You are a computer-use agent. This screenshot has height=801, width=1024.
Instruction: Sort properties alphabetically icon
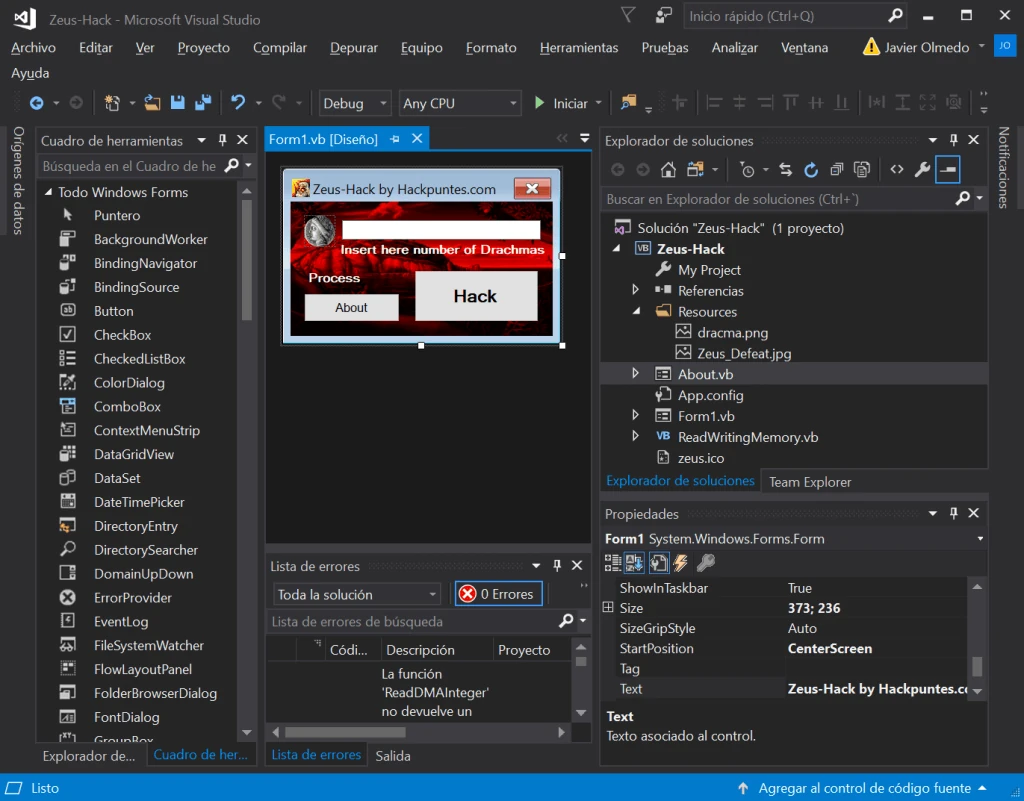(633, 563)
